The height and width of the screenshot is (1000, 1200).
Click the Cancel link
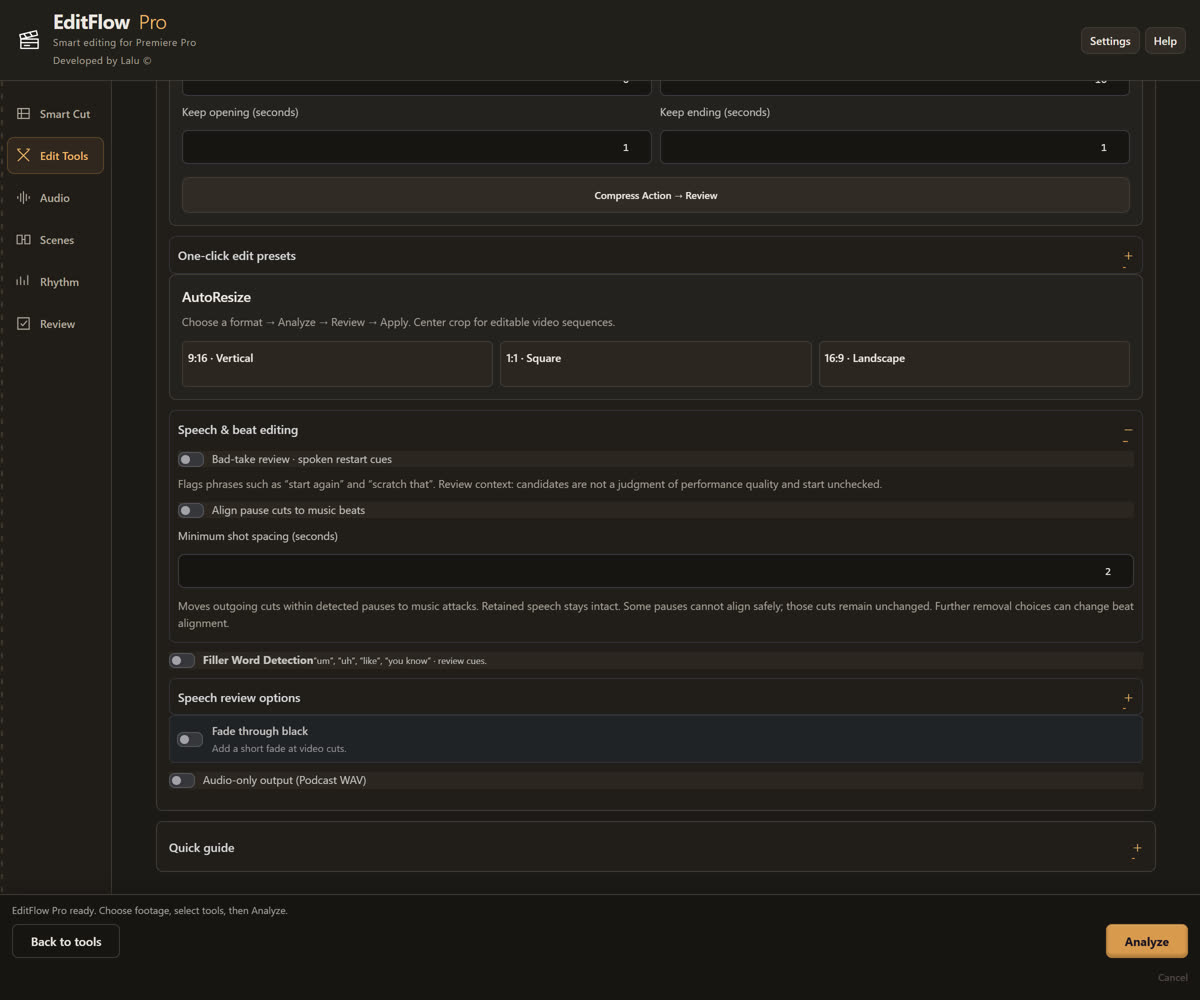[1172, 977]
